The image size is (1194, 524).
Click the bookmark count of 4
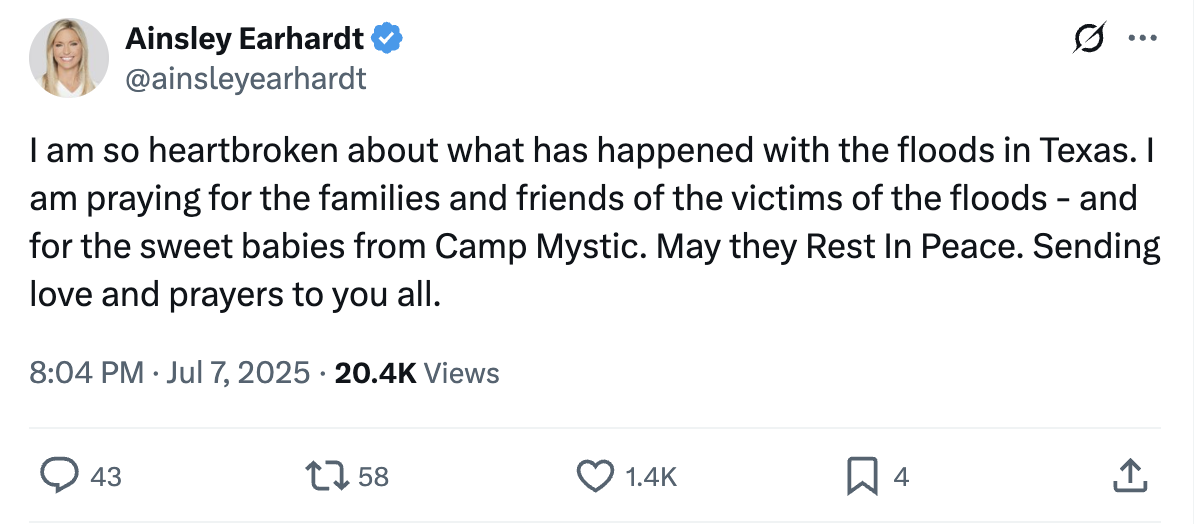tap(900, 478)
